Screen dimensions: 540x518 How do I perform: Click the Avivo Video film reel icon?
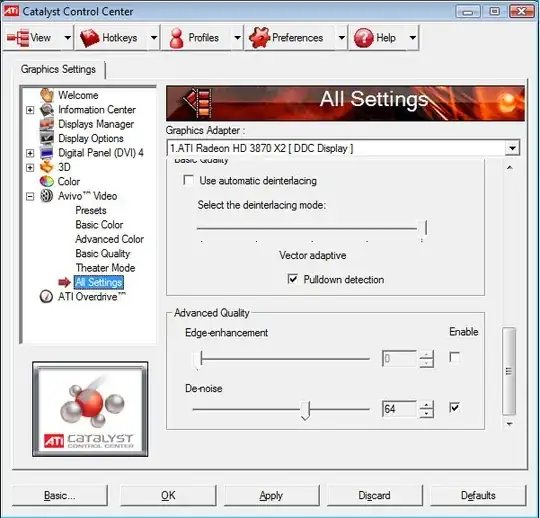click(46, 196)
